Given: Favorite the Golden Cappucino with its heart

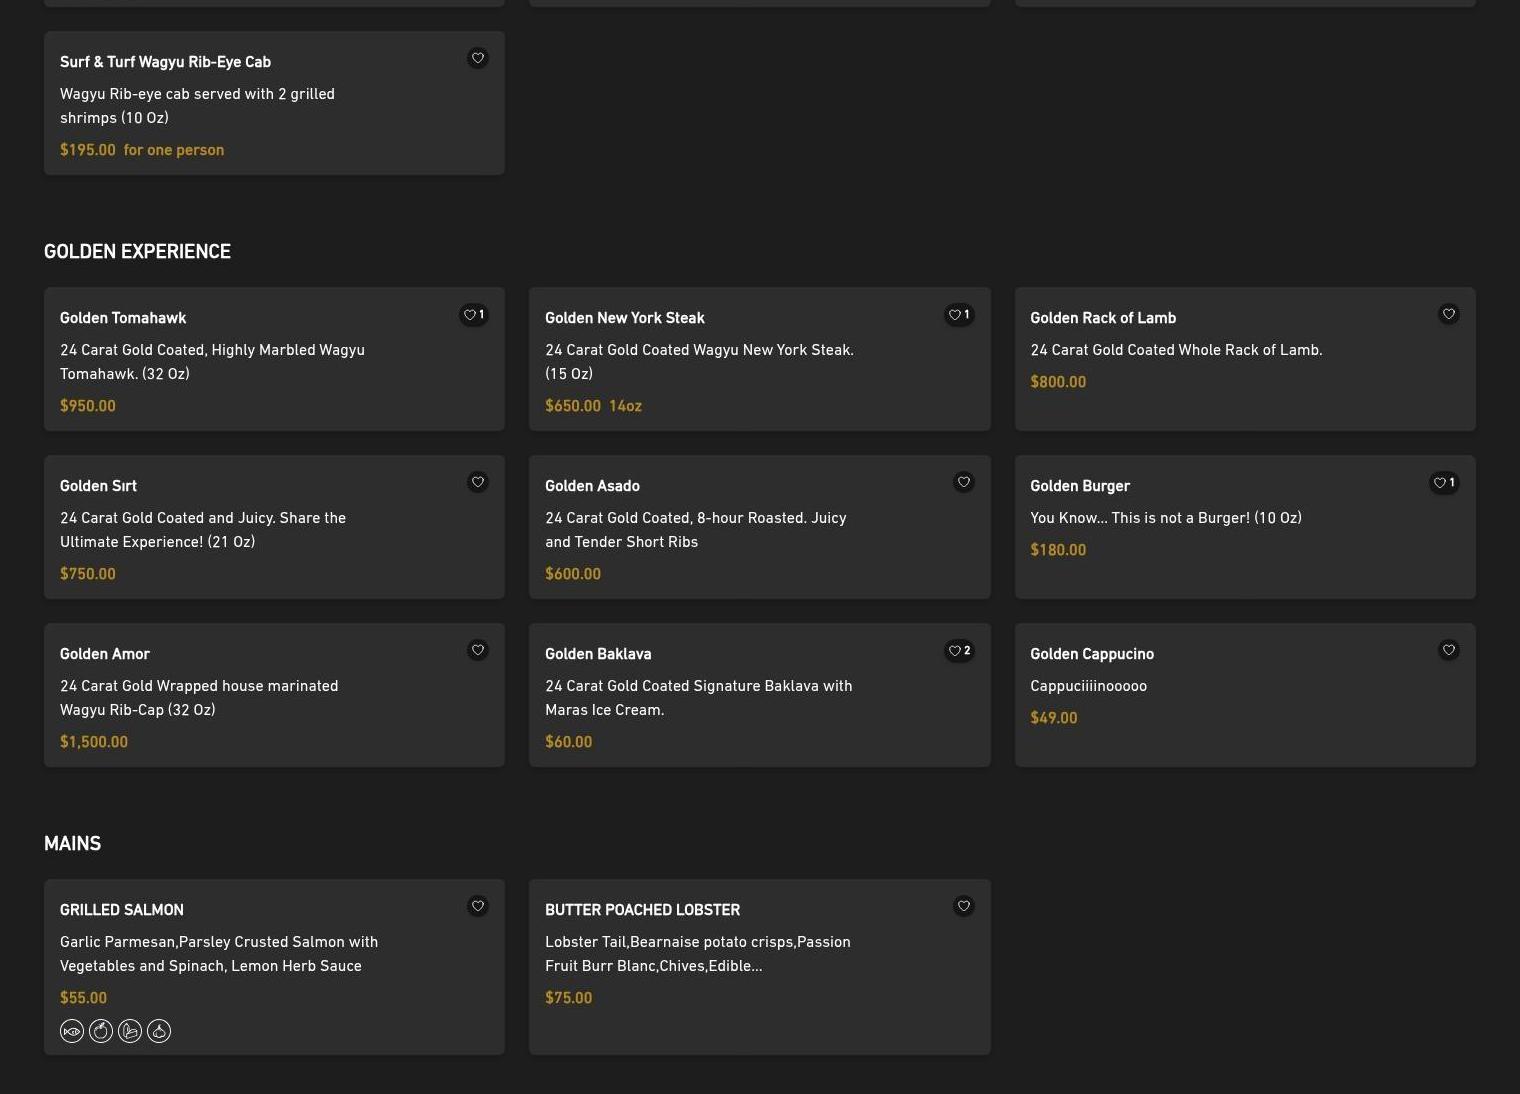Looking at the screenshot, I should pos(1448,650).
